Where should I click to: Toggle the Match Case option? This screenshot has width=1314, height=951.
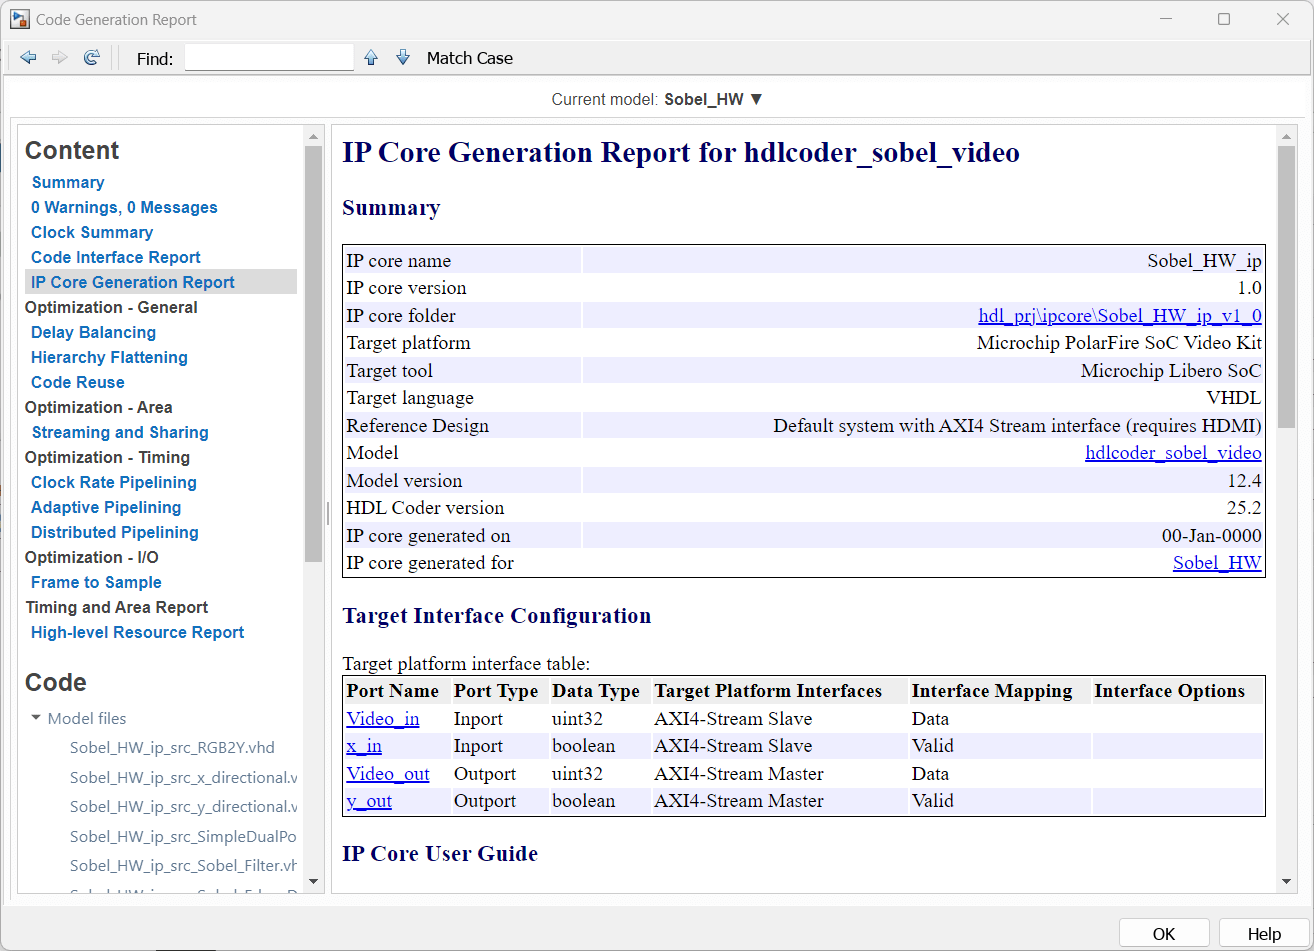[469, 58]
